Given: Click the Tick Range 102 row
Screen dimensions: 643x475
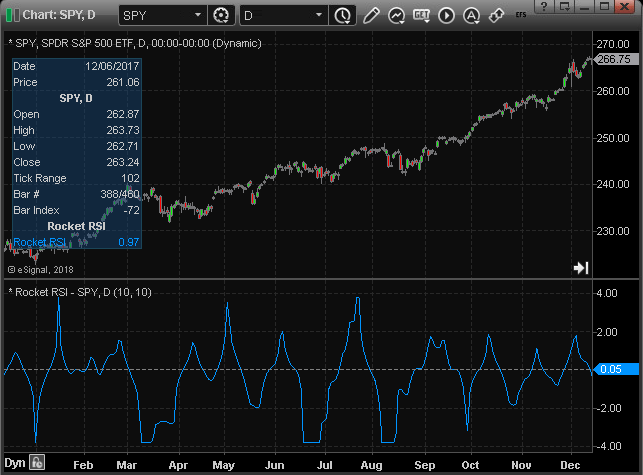Looking at the screenshot, I should click(76, 178).
